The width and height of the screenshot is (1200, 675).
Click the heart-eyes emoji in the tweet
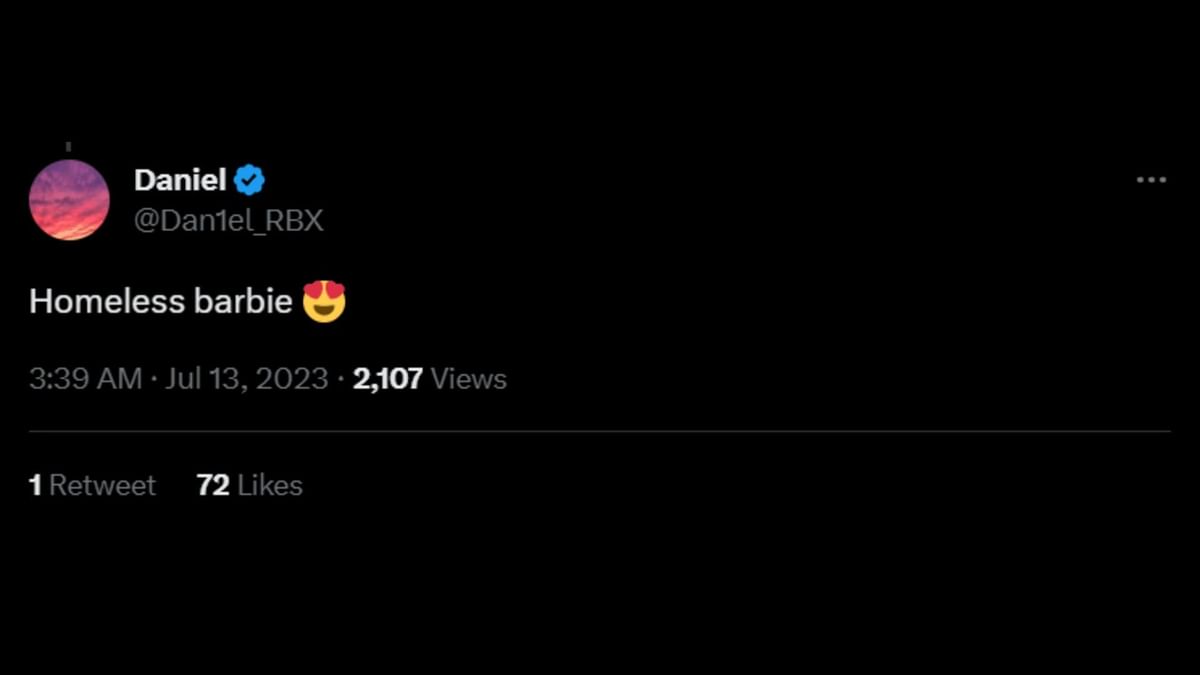[x=324, y=301]
